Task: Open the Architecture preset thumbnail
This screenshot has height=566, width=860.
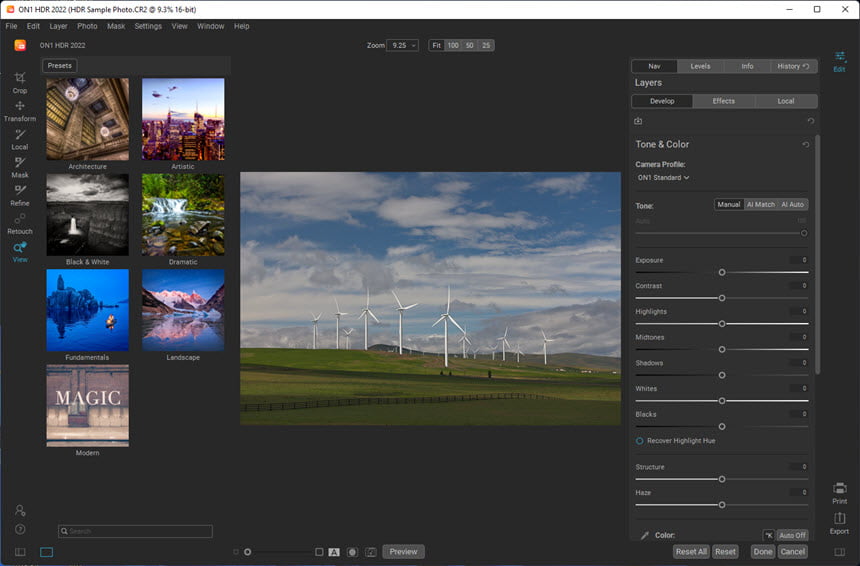Action: (x=88, y=119)
